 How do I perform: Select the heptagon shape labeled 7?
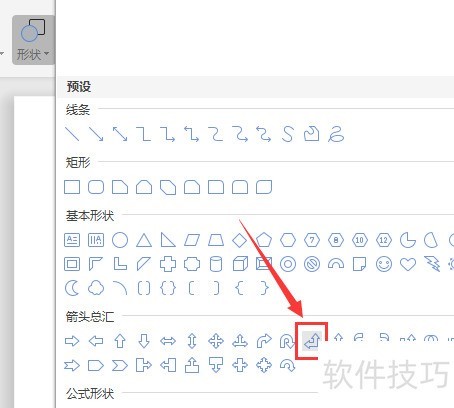click(312, 240)
